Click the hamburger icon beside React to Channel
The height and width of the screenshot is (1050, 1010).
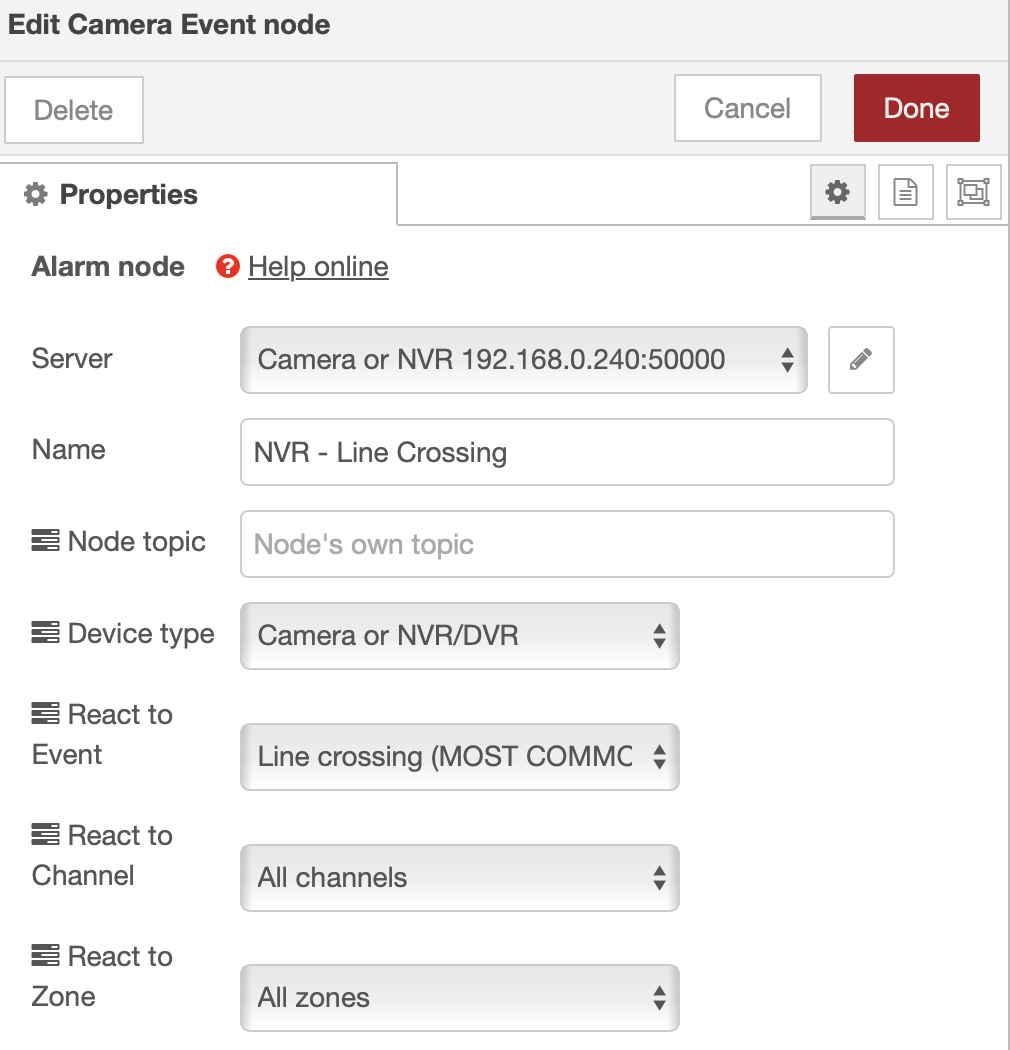pos(44,835)
